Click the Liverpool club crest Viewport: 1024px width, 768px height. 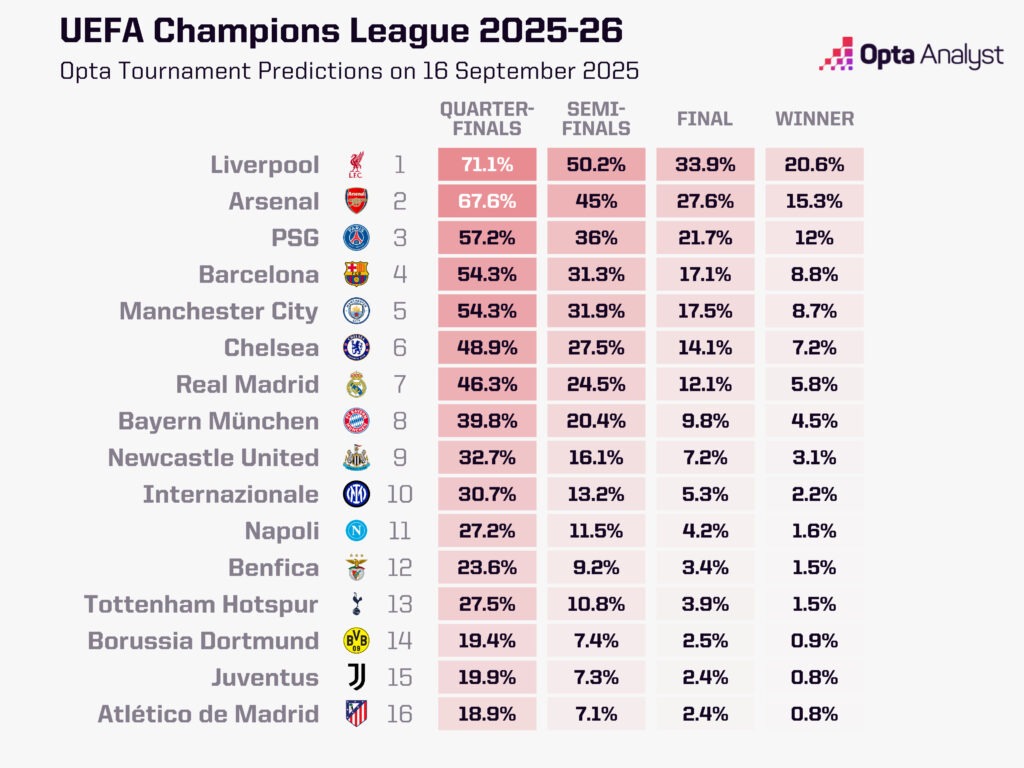[356, 165]
